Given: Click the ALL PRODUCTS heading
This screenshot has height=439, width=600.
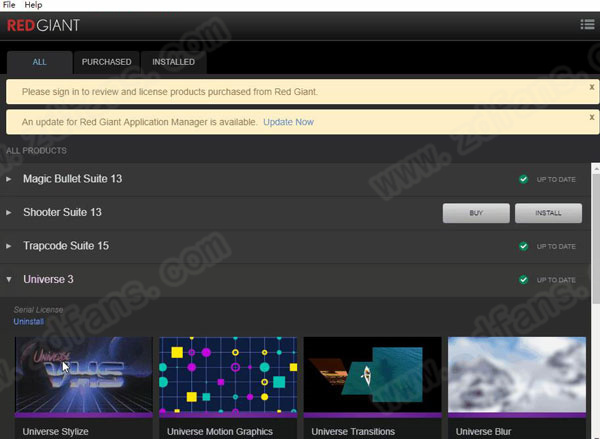Looking at the screenshot, I should 36,151.
